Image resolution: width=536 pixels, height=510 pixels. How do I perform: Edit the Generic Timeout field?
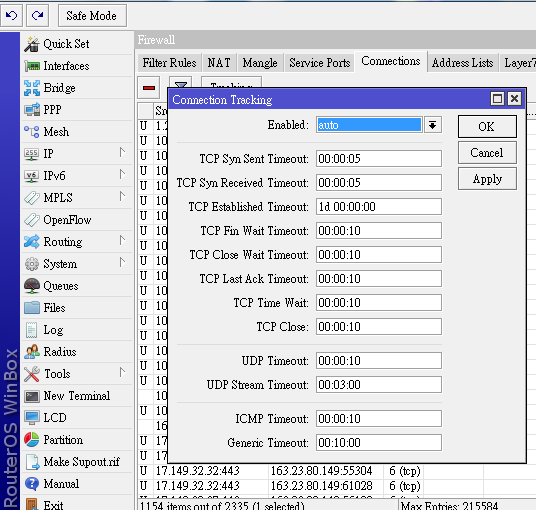379,443
